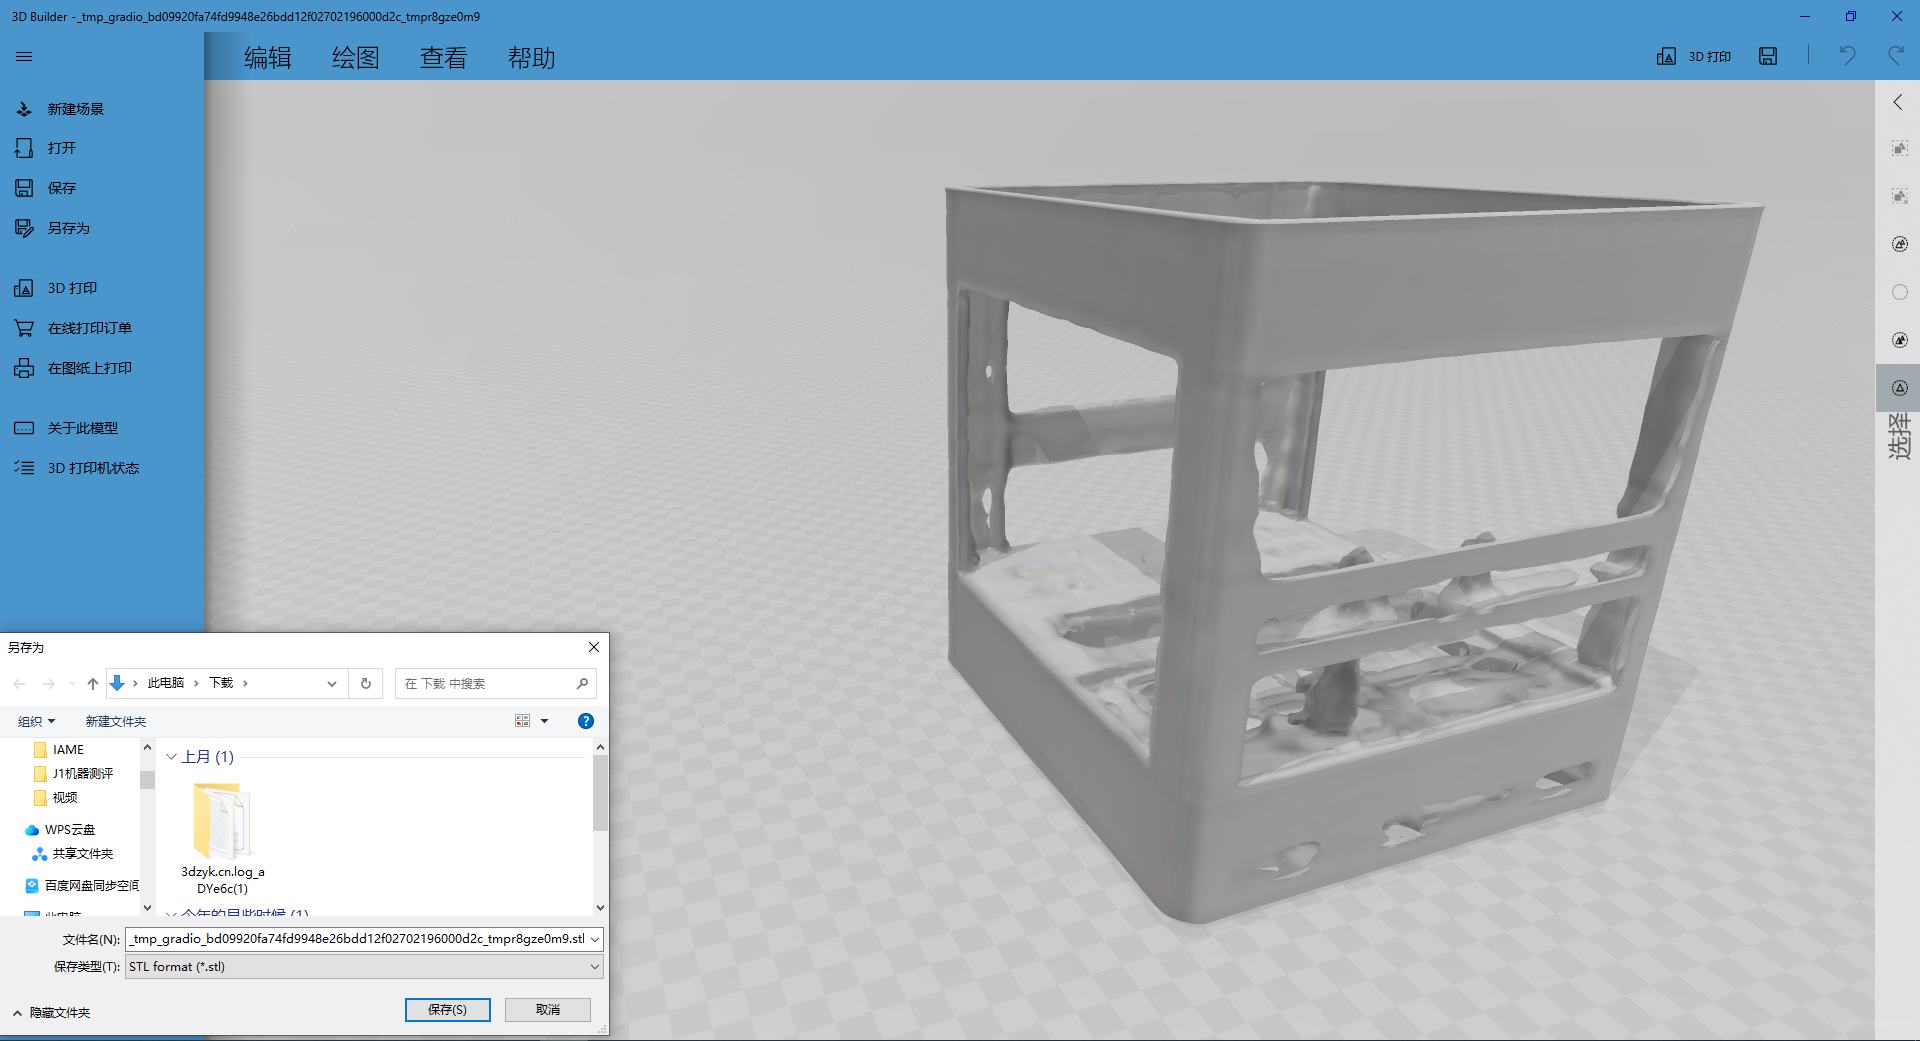
Task: Collapse folders with 隐藏文件夹
Action: (x=52, y=1013)
